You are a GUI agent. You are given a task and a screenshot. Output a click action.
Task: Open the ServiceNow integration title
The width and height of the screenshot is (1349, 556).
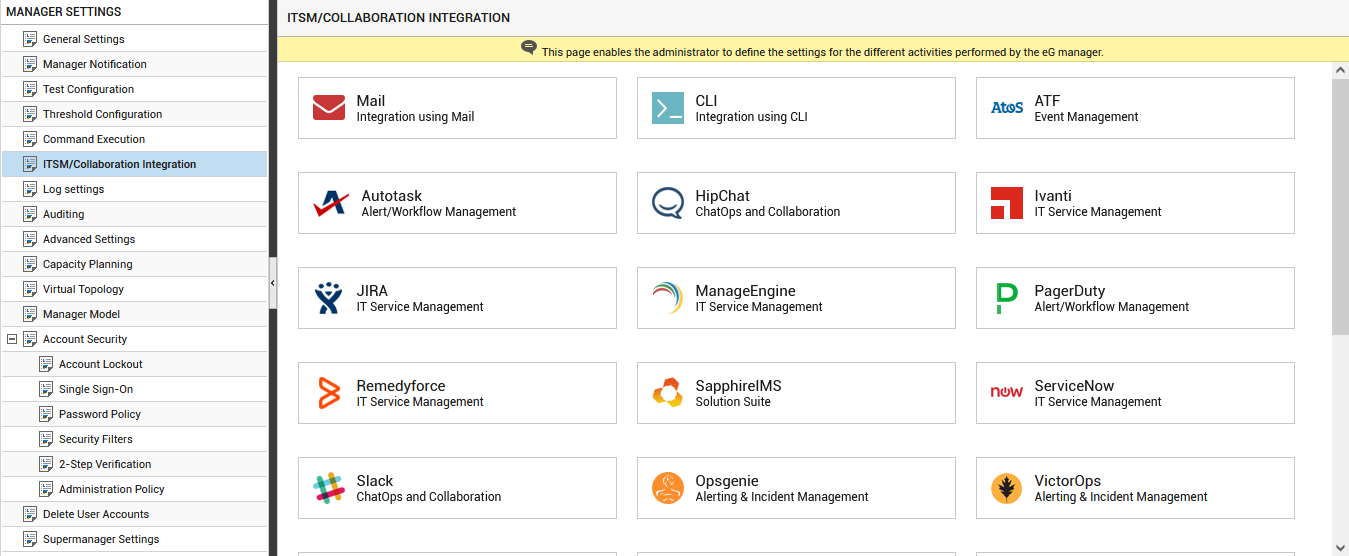coord(1075,386)
